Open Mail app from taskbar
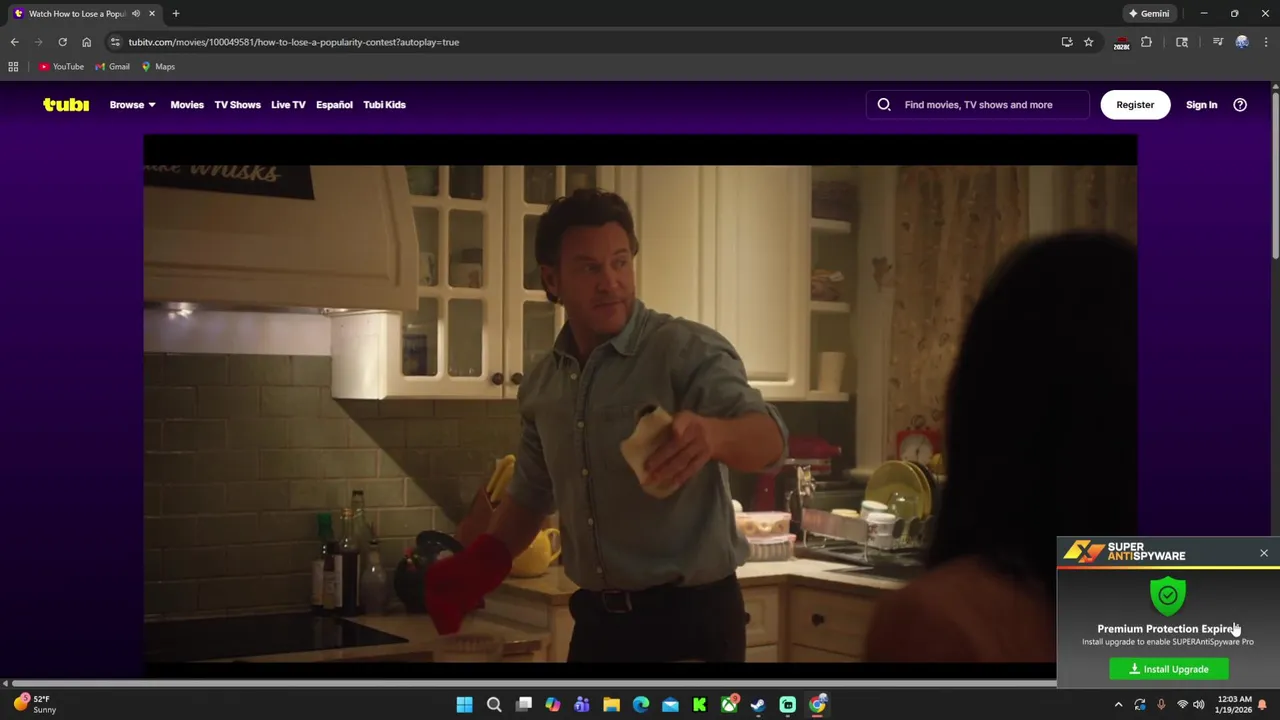Viewport: 1280px width, 720px height. [670, 705]
